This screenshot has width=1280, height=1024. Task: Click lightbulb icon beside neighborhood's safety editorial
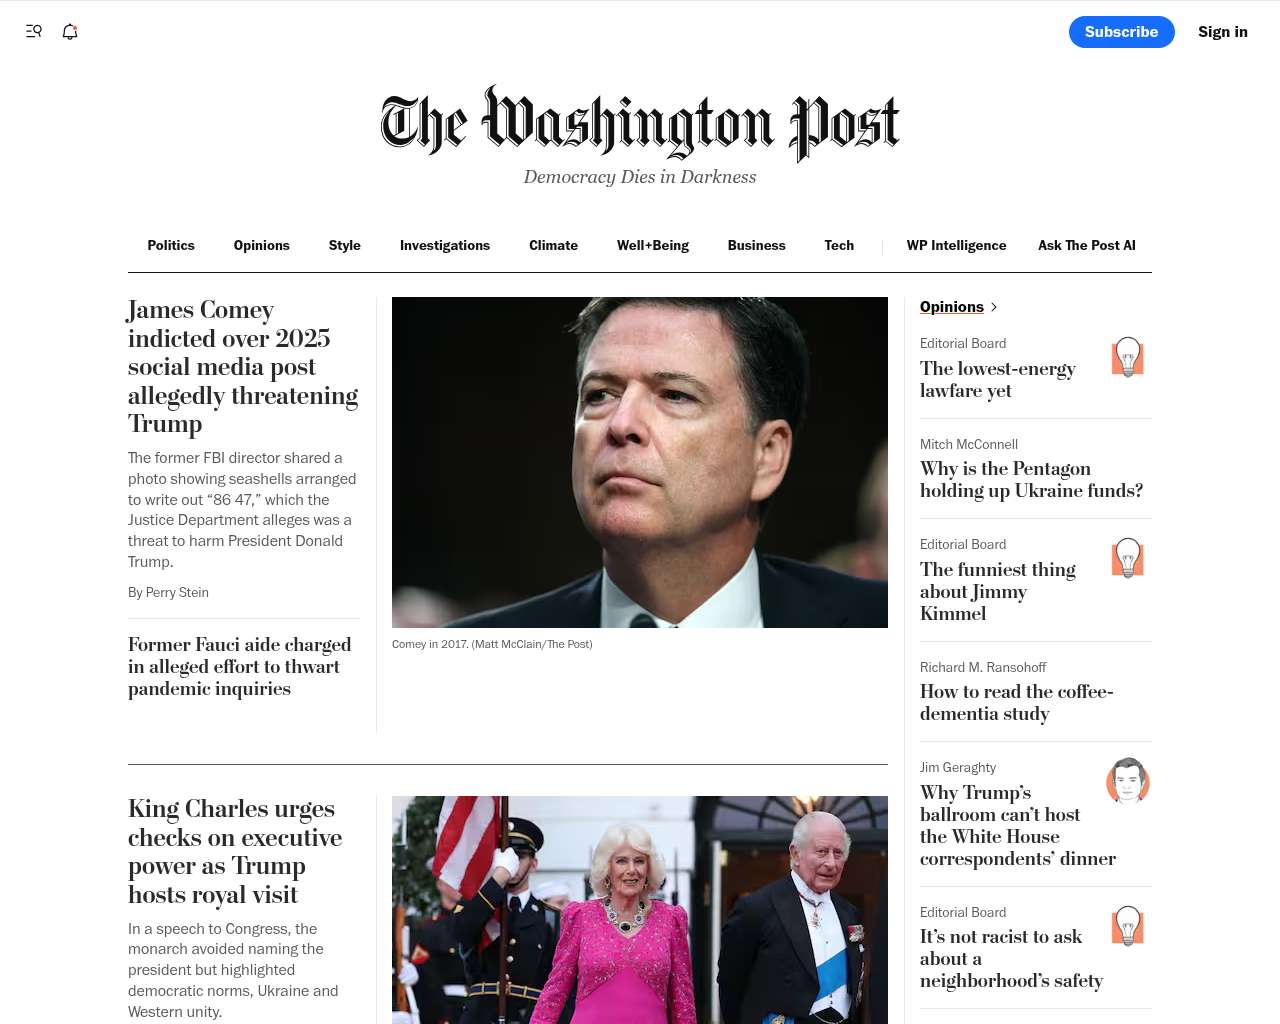(1128, 926)
